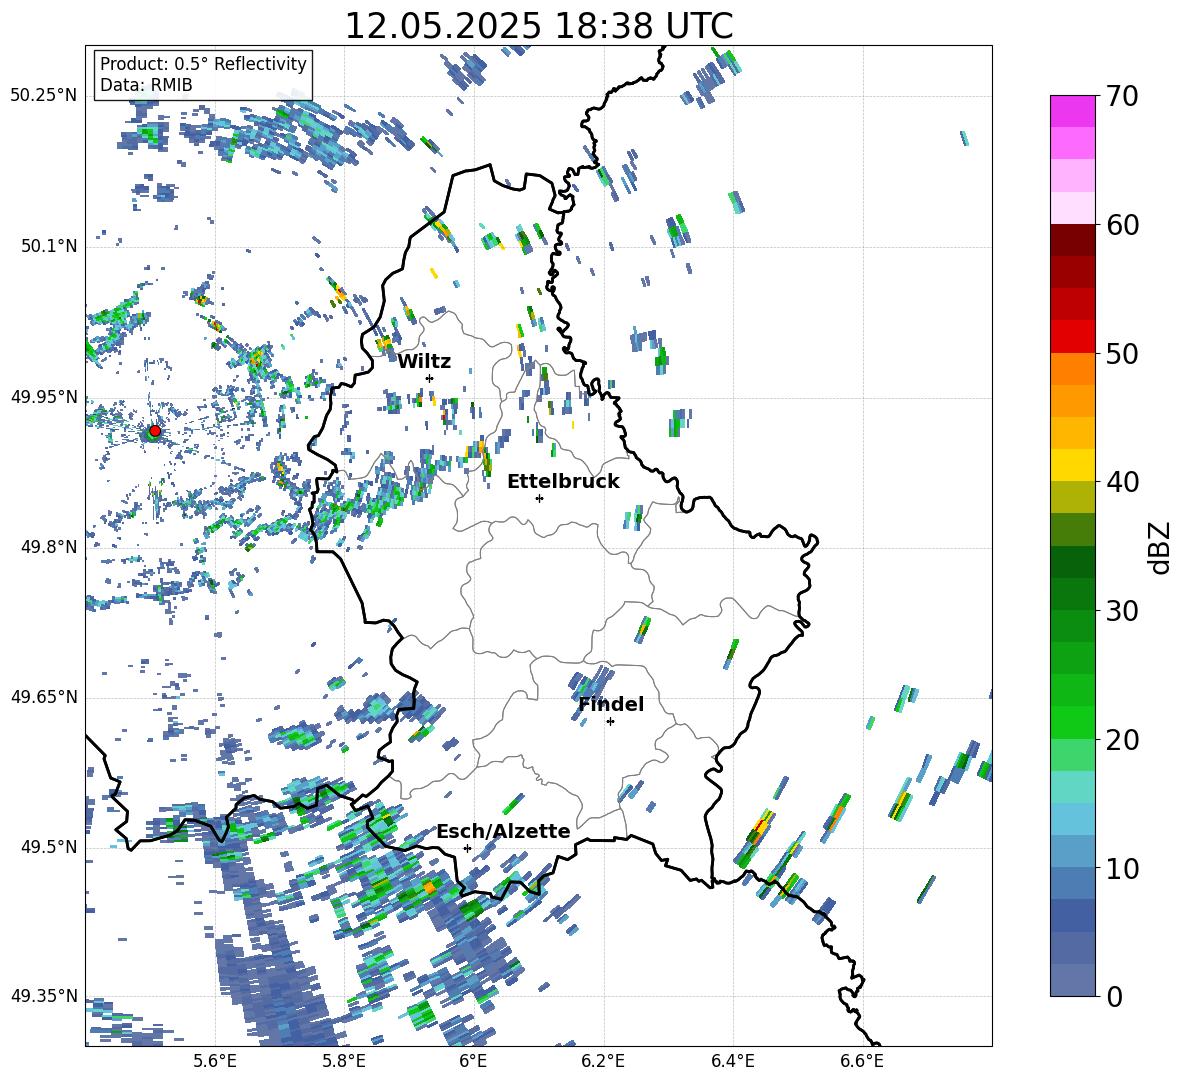The image size is (1184, 1081).
Task: Click the Ettelbruck city label
Action: point(563,482)
